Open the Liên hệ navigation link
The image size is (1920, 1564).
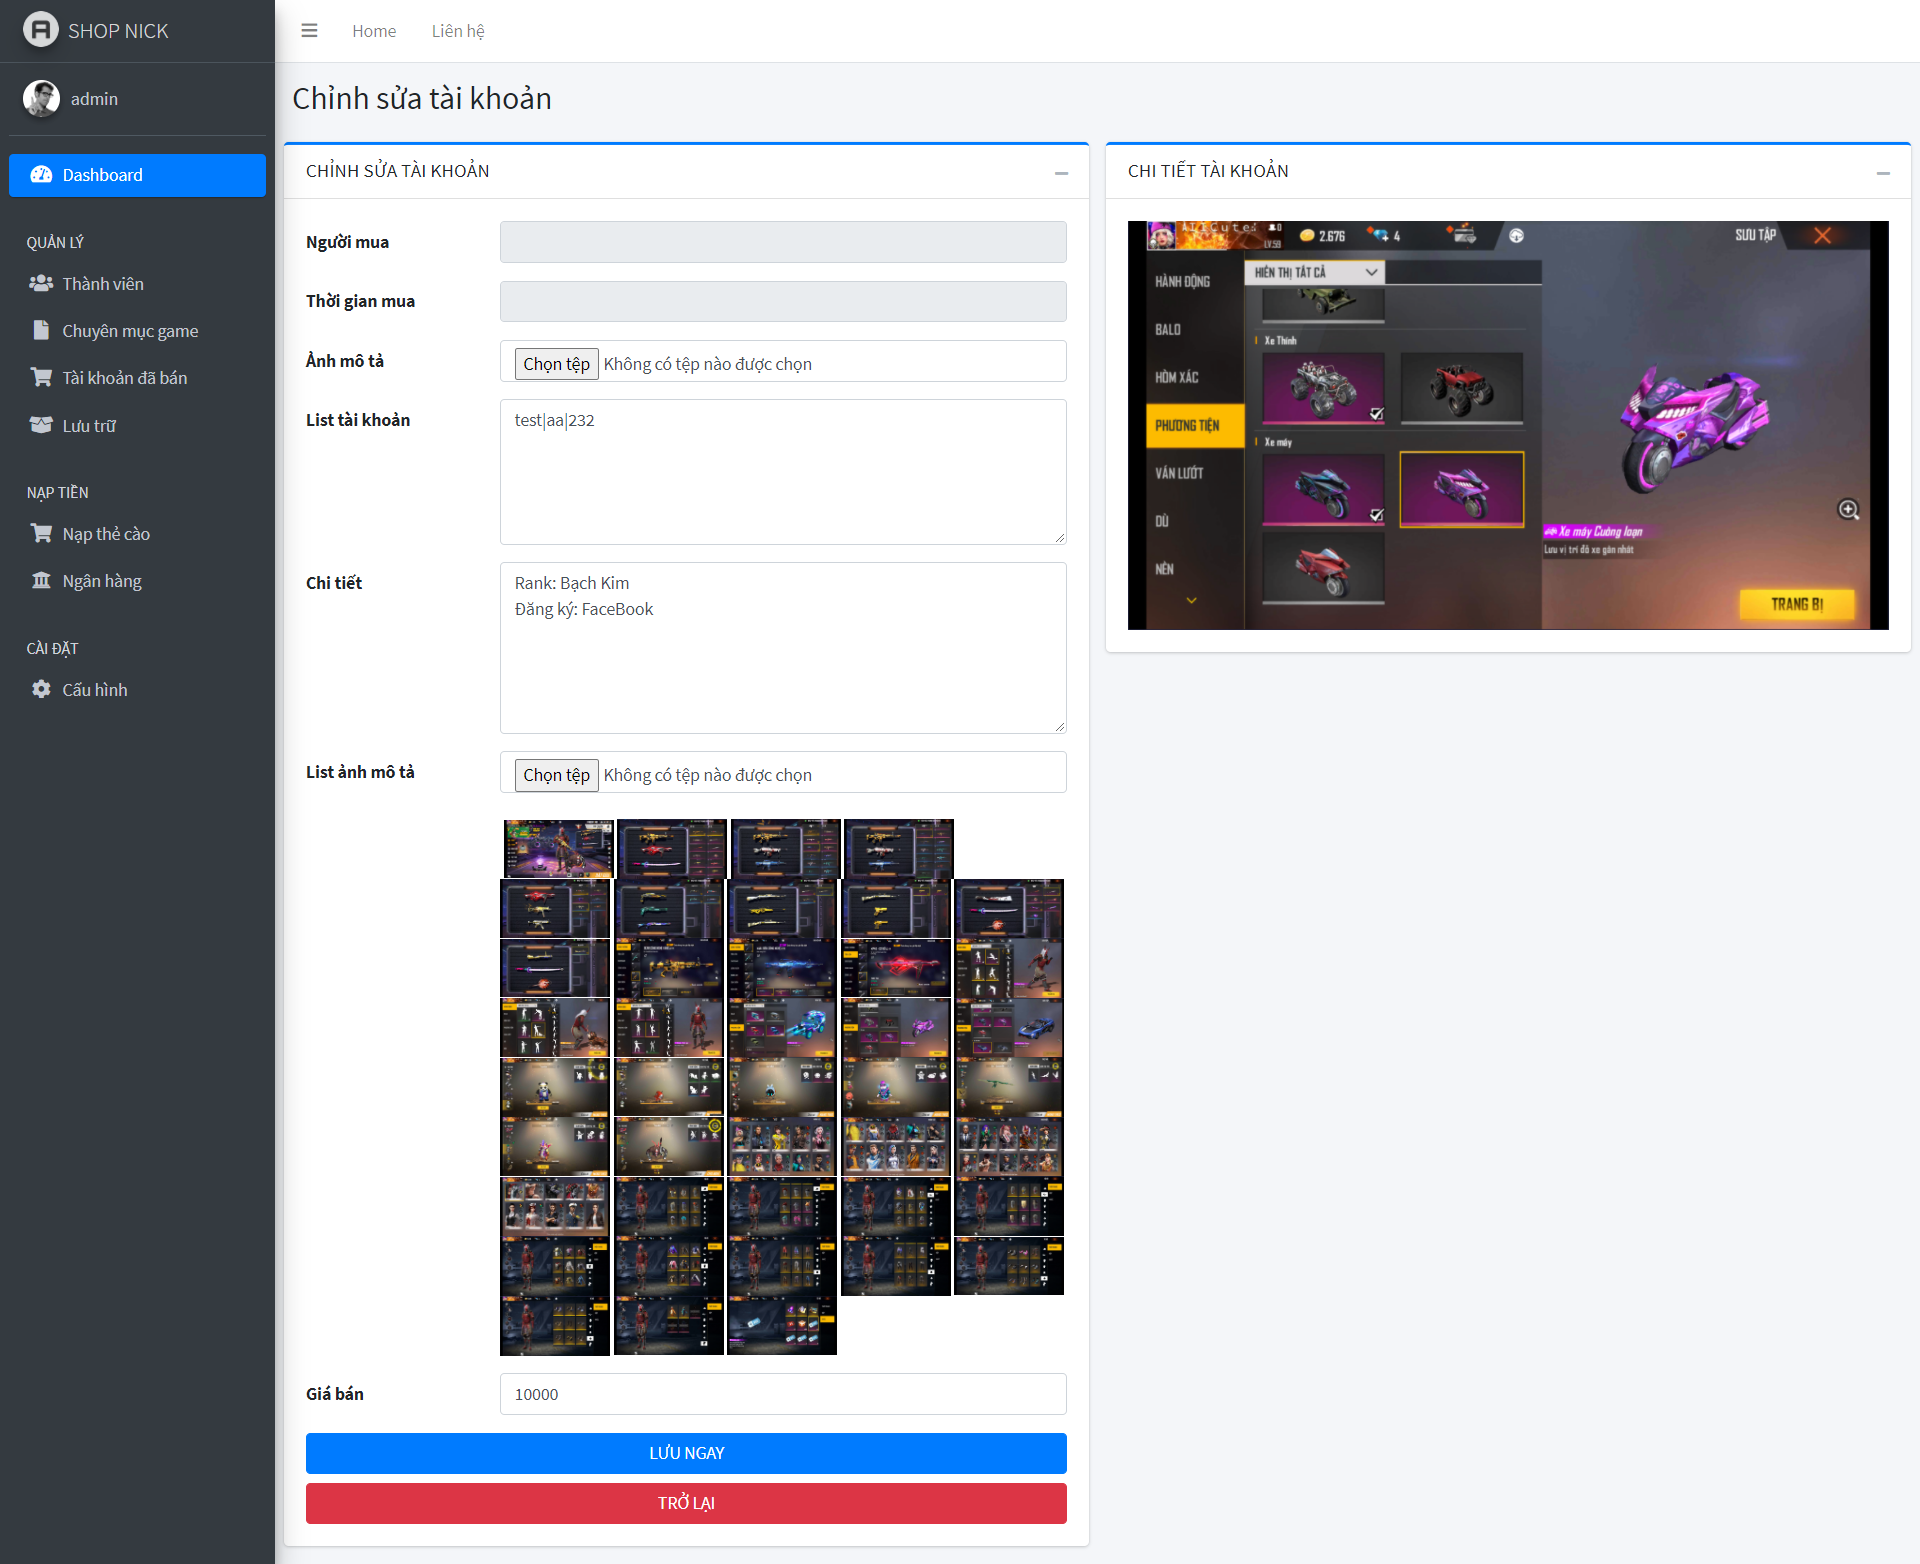point(458,31)
